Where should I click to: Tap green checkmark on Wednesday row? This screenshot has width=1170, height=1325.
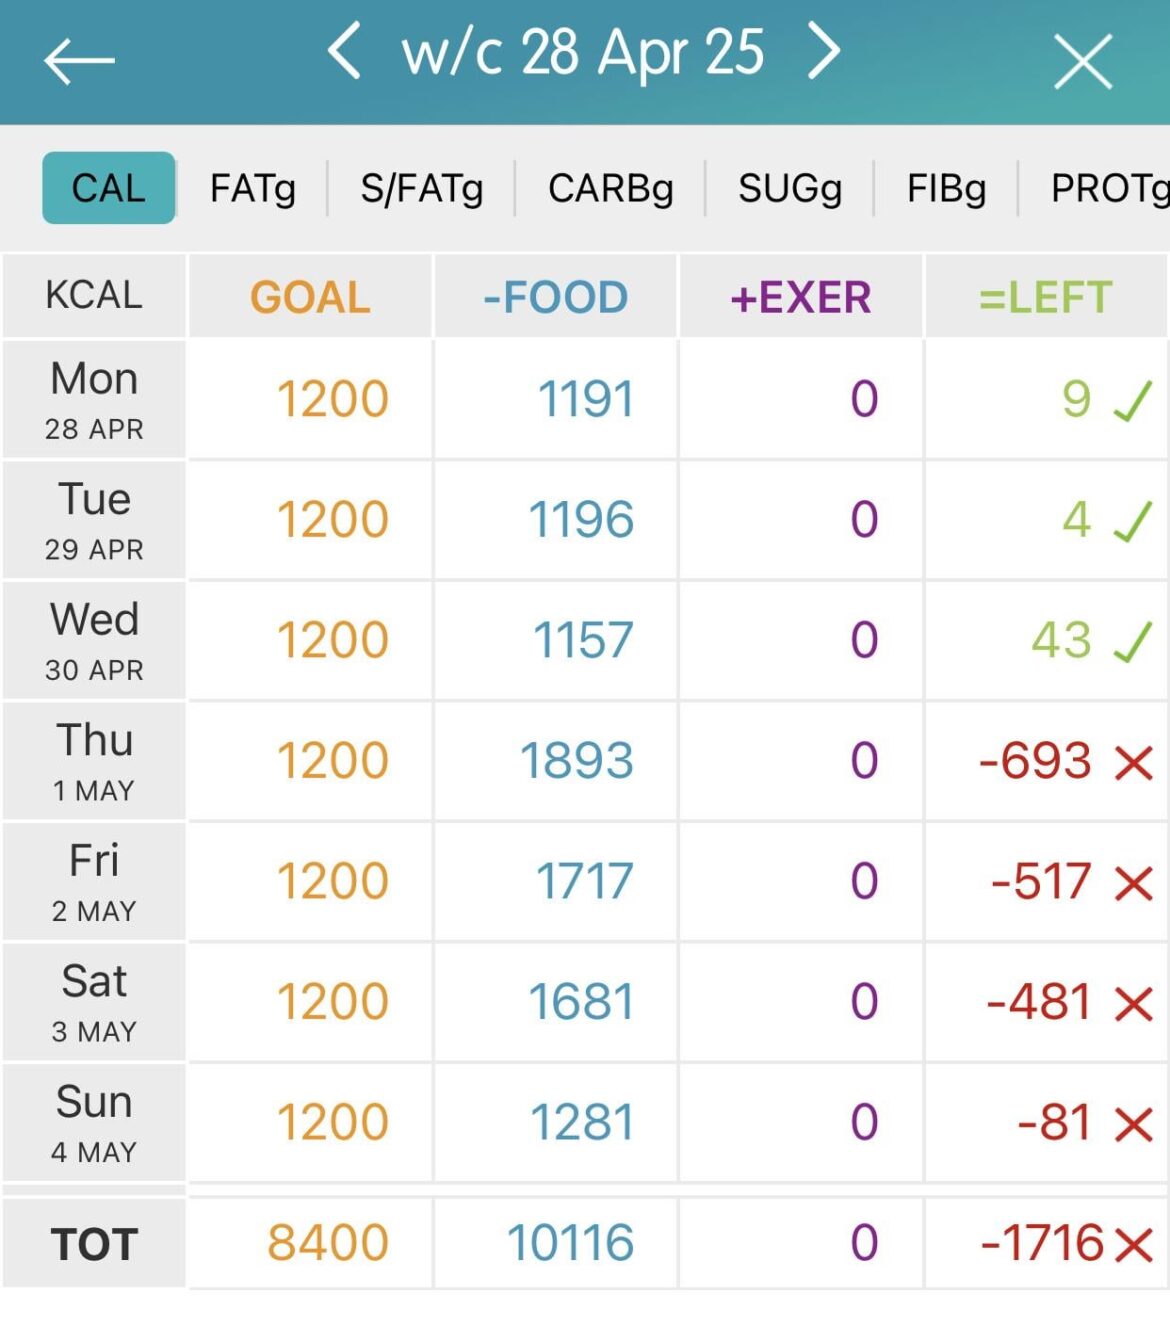pos(1132,642)
